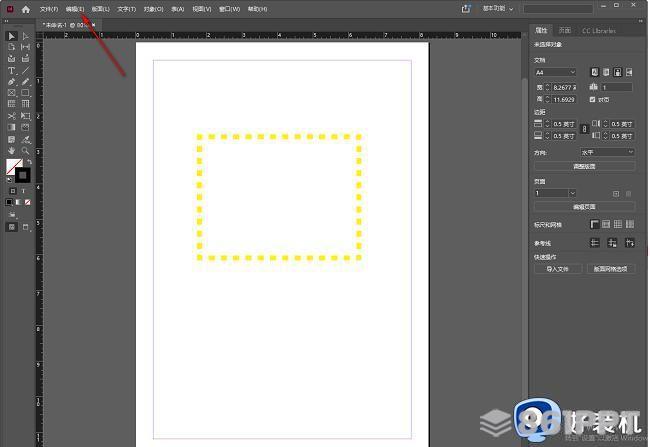Screen dimensions: 650x447
Task: Select the Eyedropper tool
Action: [26, 139]
